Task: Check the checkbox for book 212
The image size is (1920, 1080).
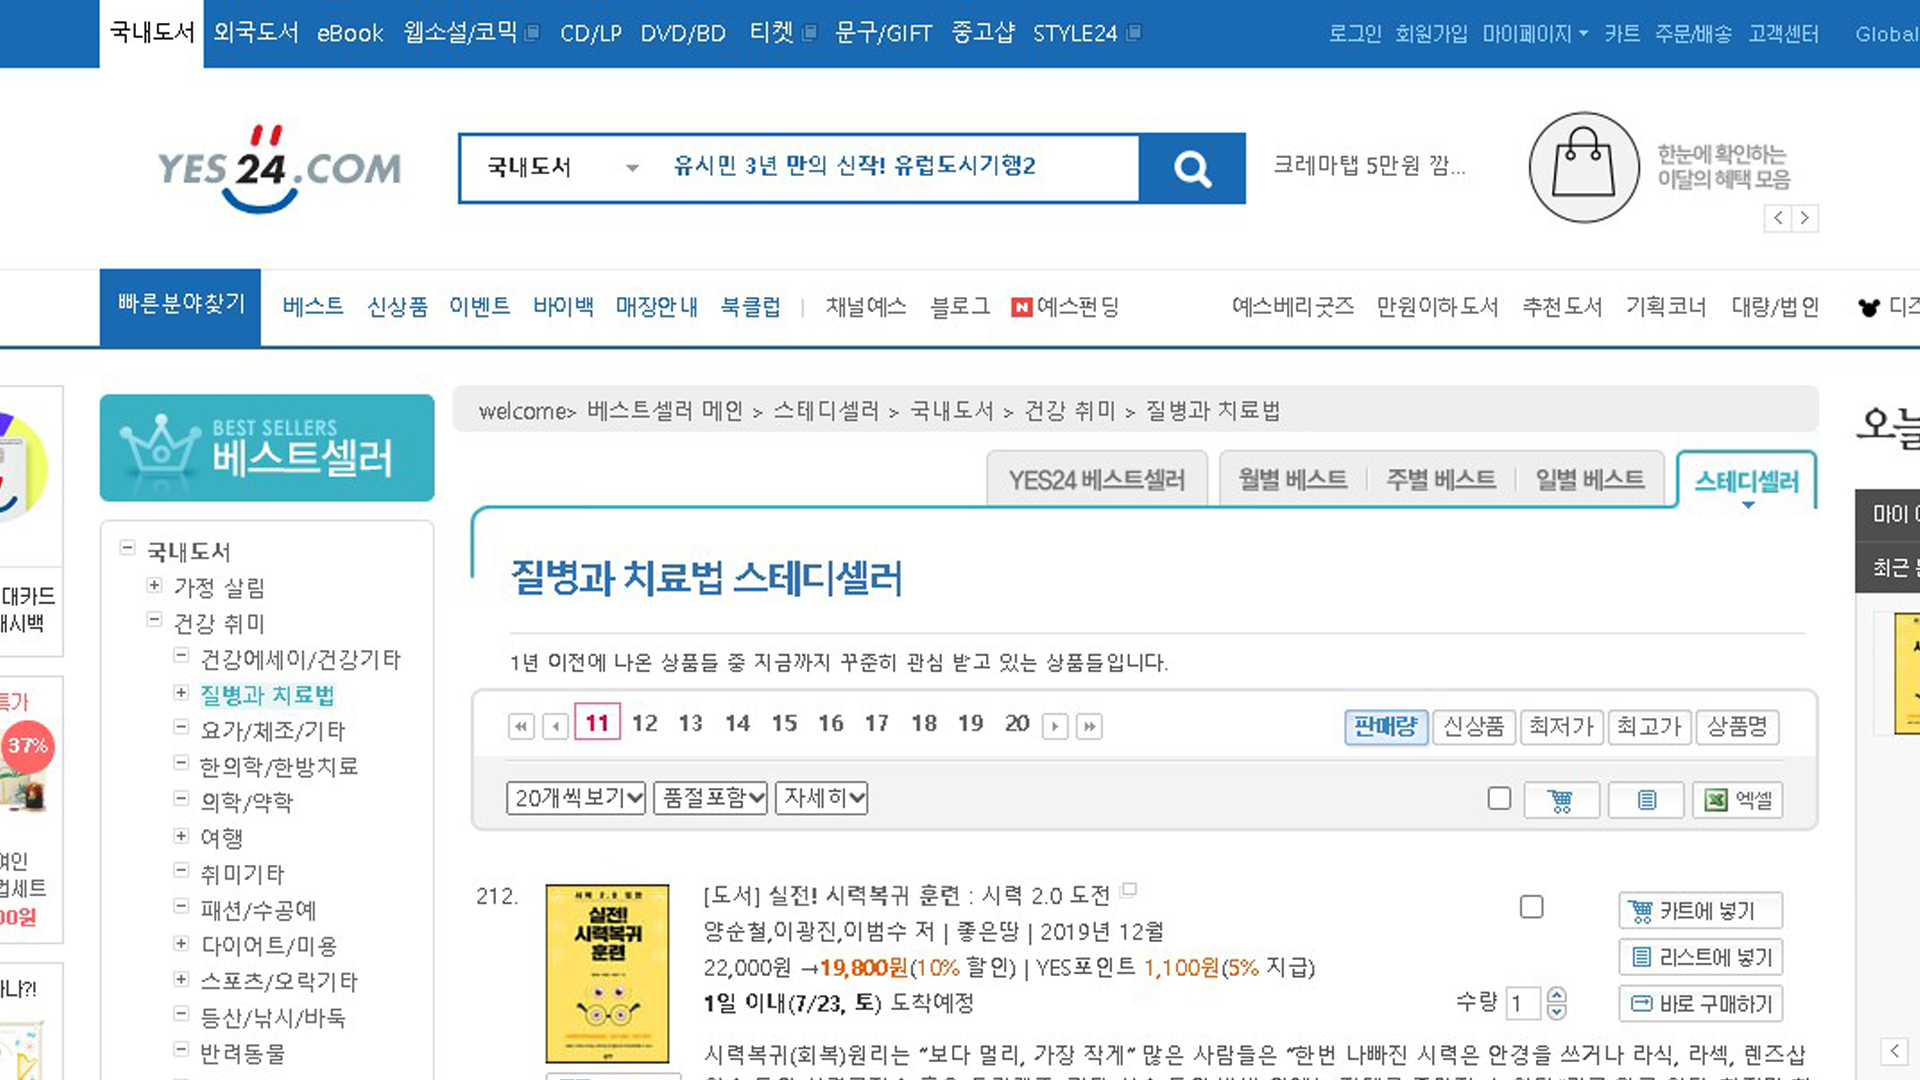Action: (x=1531, y=907)
